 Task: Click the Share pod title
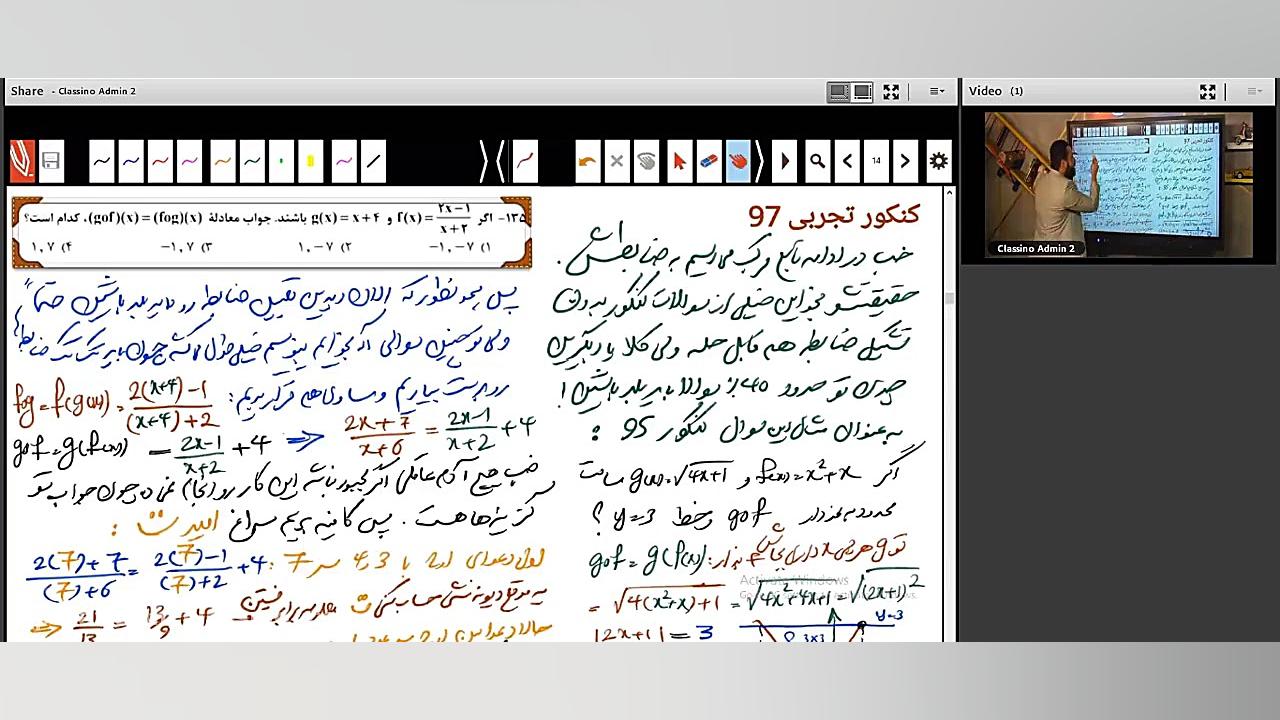[27, 91]
